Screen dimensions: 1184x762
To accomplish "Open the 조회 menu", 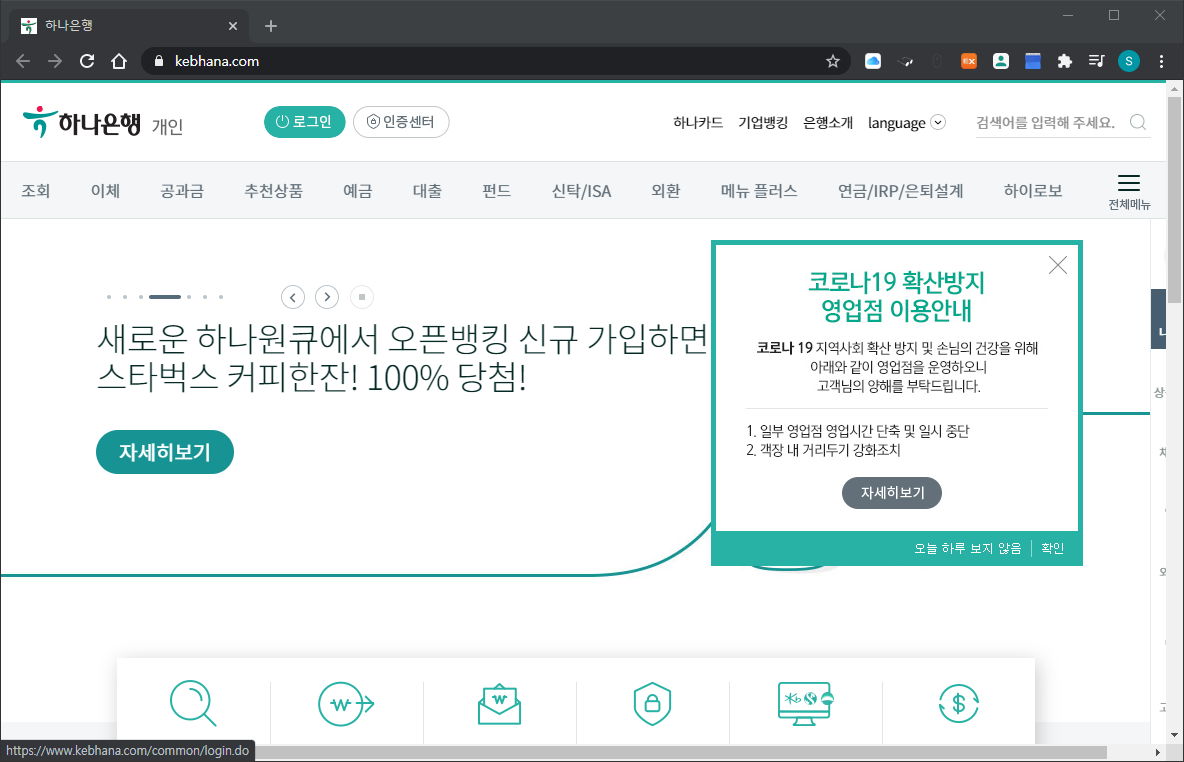I will (x=35, y=191).
